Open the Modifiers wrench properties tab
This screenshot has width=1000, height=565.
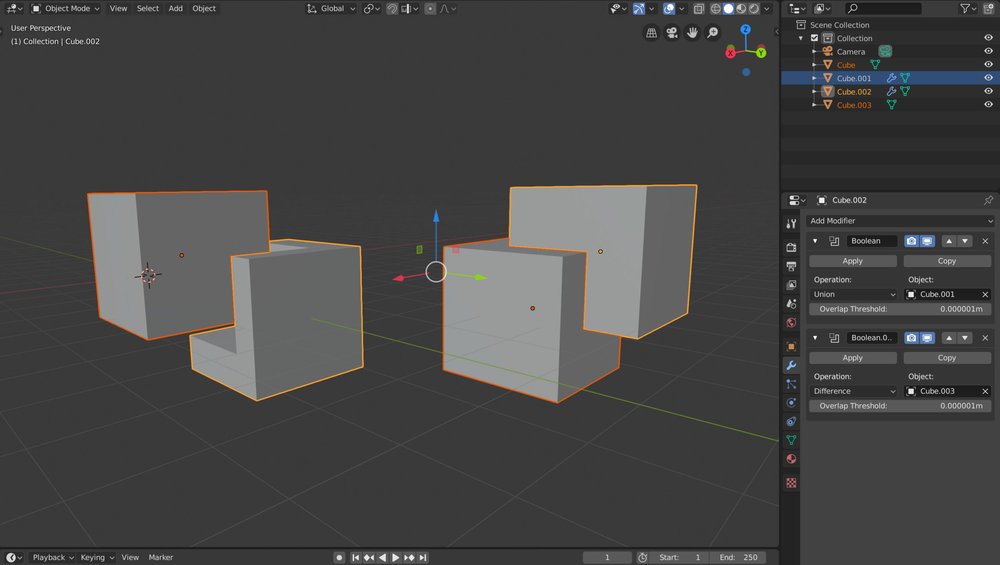click(x=791, y=366)
